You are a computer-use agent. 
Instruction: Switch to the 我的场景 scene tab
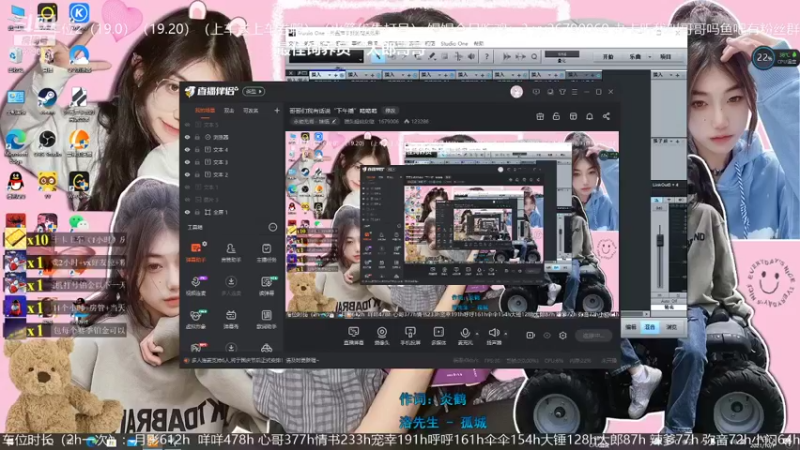205,110
